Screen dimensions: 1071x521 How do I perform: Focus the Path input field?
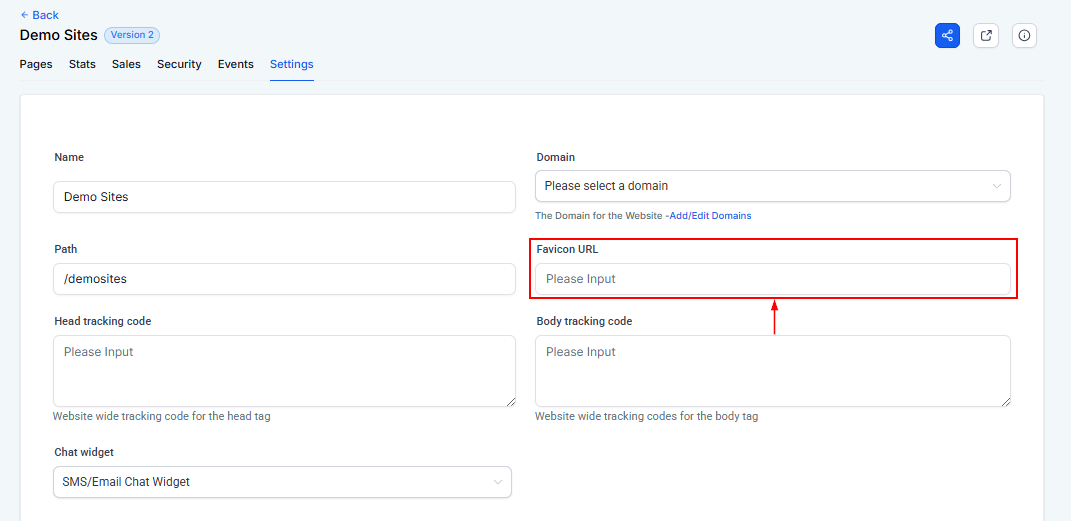point(284,279)
